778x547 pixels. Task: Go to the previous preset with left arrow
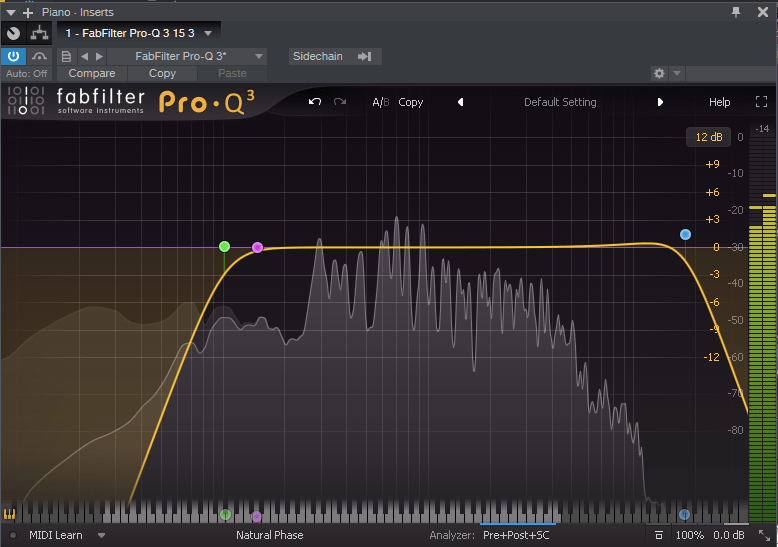tap(460, 102)
